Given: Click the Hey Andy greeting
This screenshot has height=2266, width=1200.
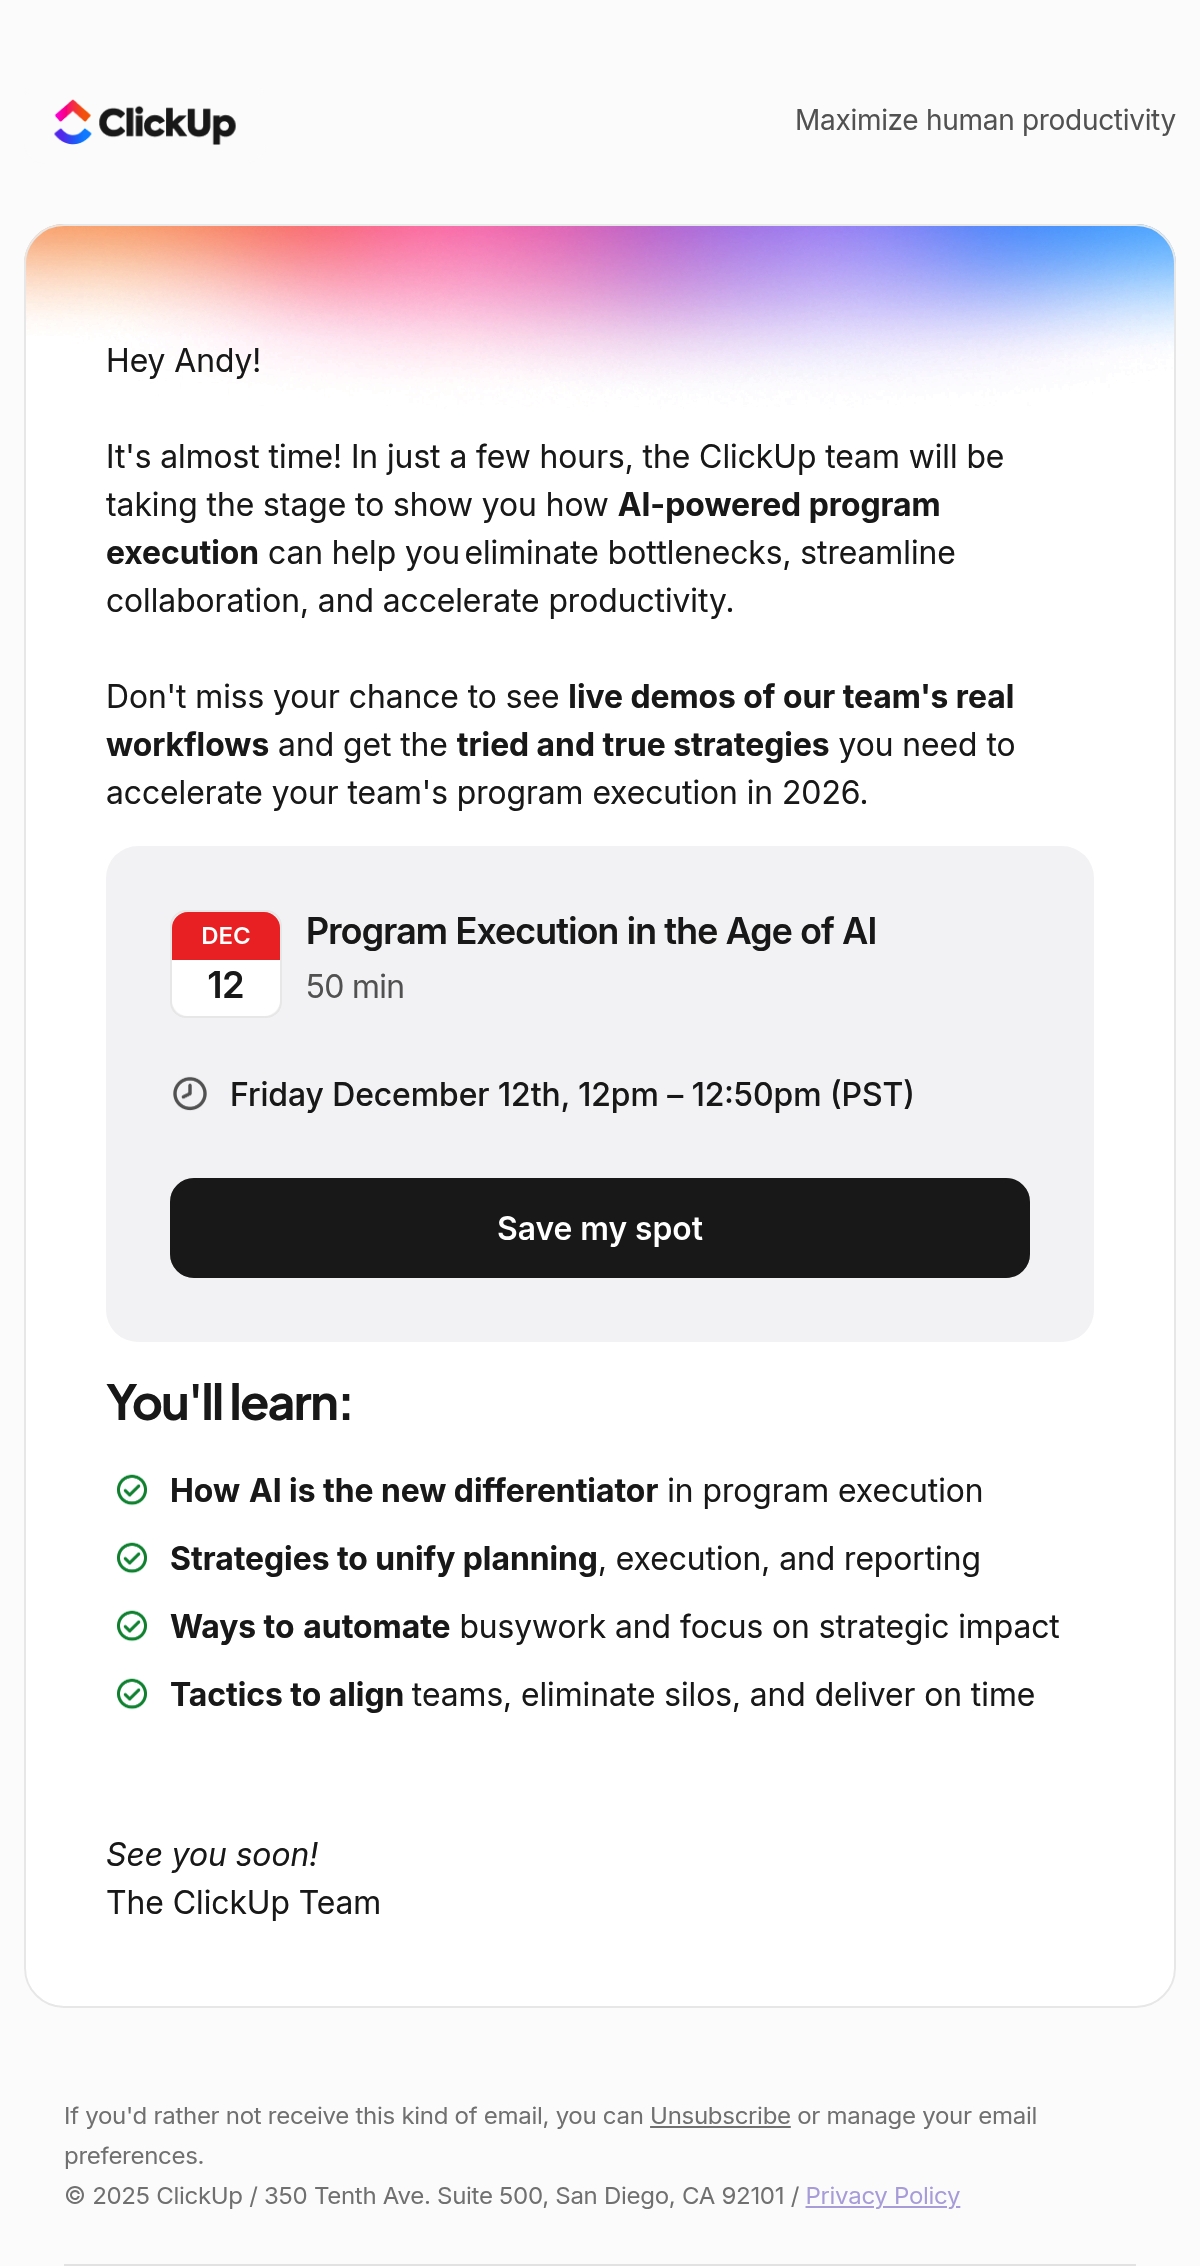Looking at the screenshot, I should 184,361.
